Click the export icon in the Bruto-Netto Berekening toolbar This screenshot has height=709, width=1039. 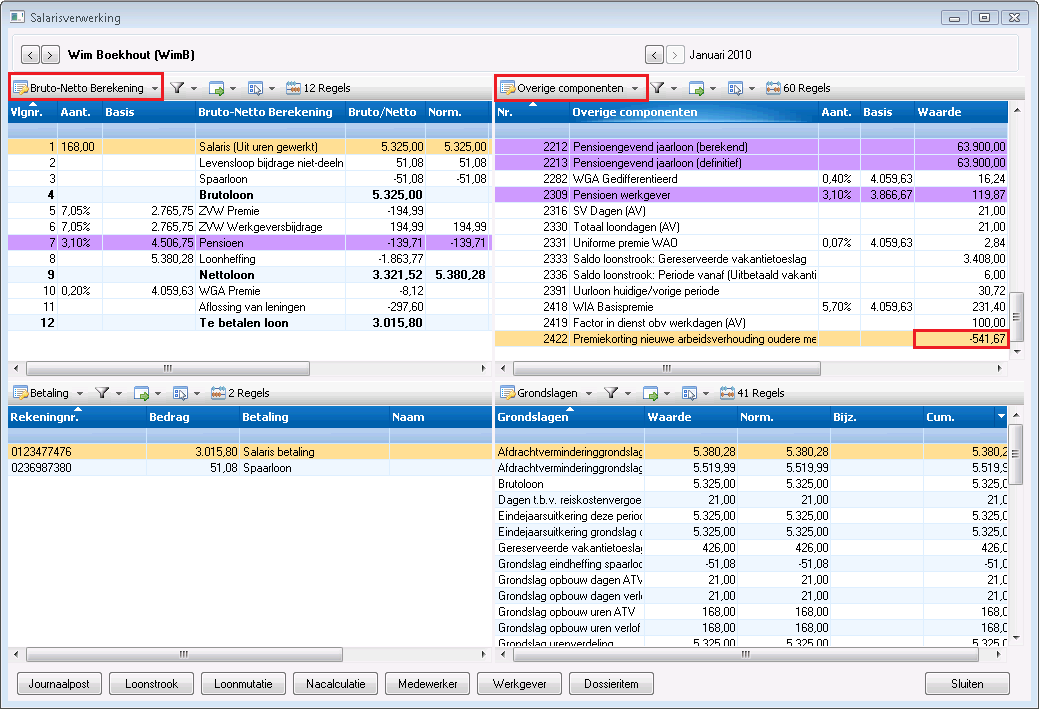(216, 88)
